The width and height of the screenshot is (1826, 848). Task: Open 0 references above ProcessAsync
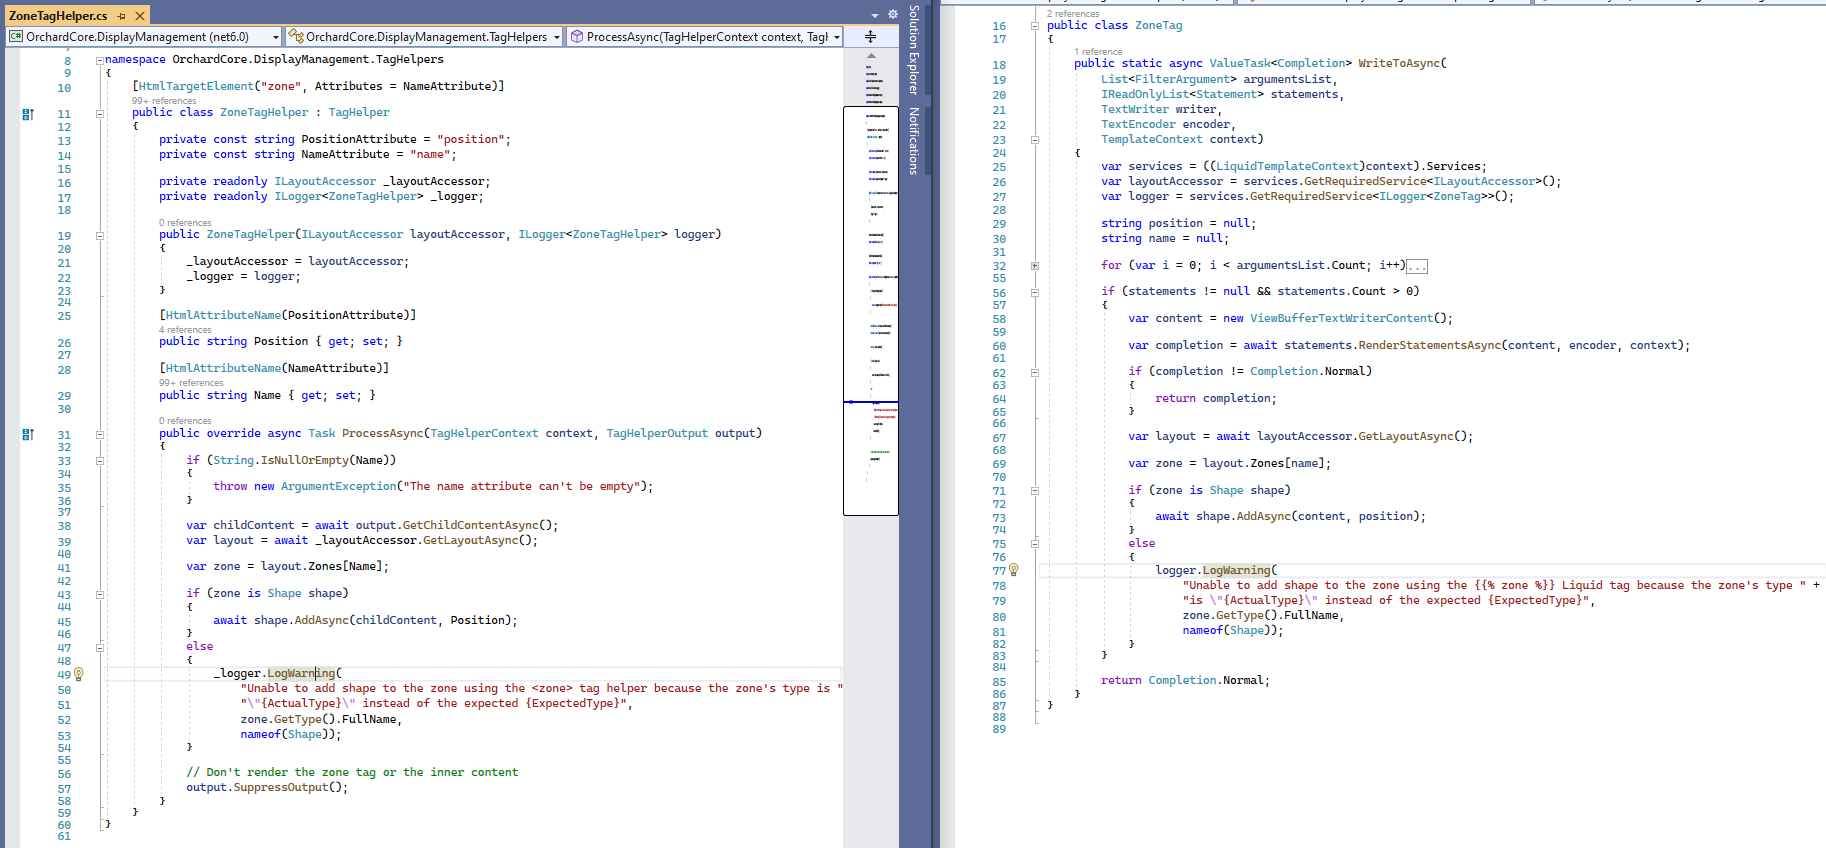point(185,421)
